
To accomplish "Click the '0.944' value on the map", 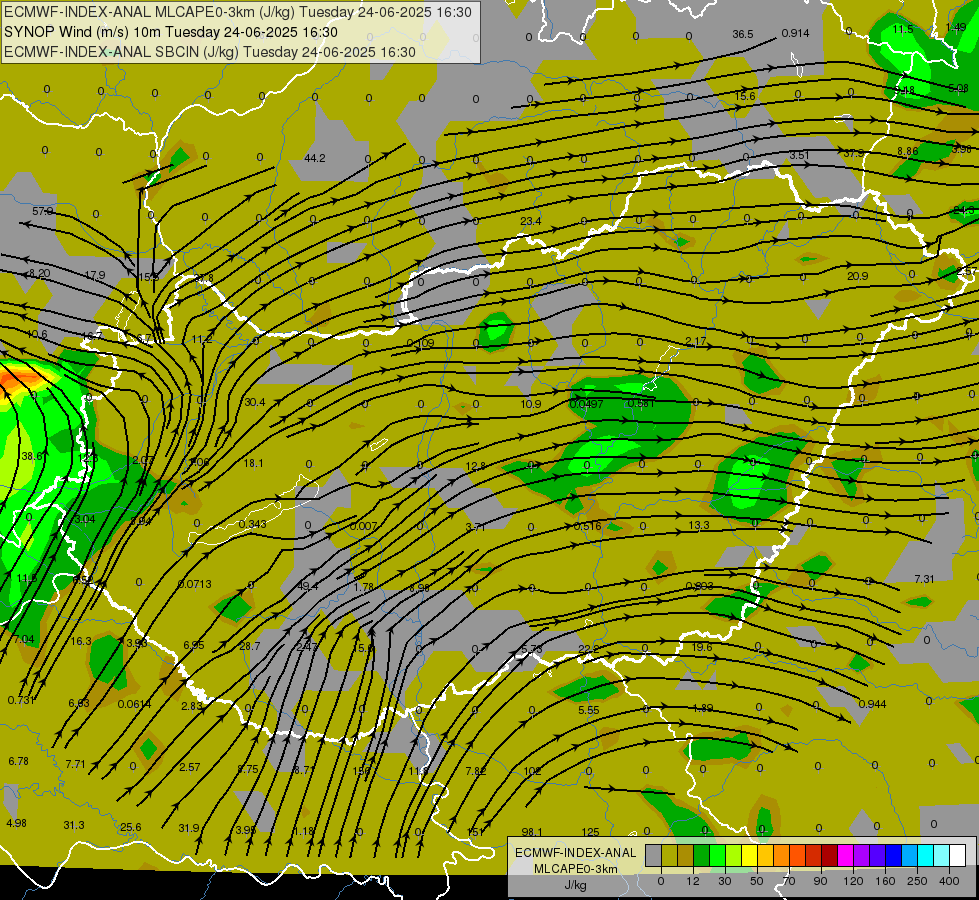I will (872, 704).
